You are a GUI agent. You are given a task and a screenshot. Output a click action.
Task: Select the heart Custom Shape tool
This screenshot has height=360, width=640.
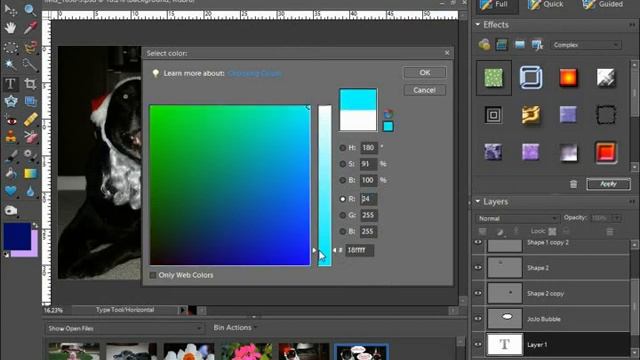coord(11,191)
